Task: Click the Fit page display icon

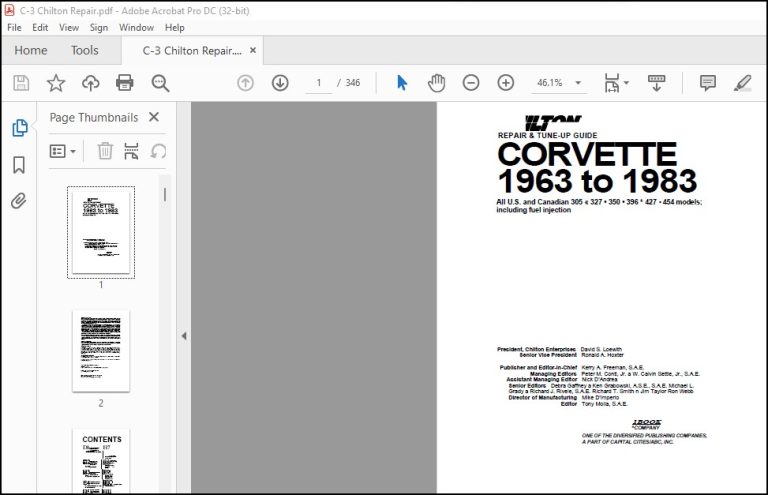Action: pyautogui.click(x=612, y=83)
